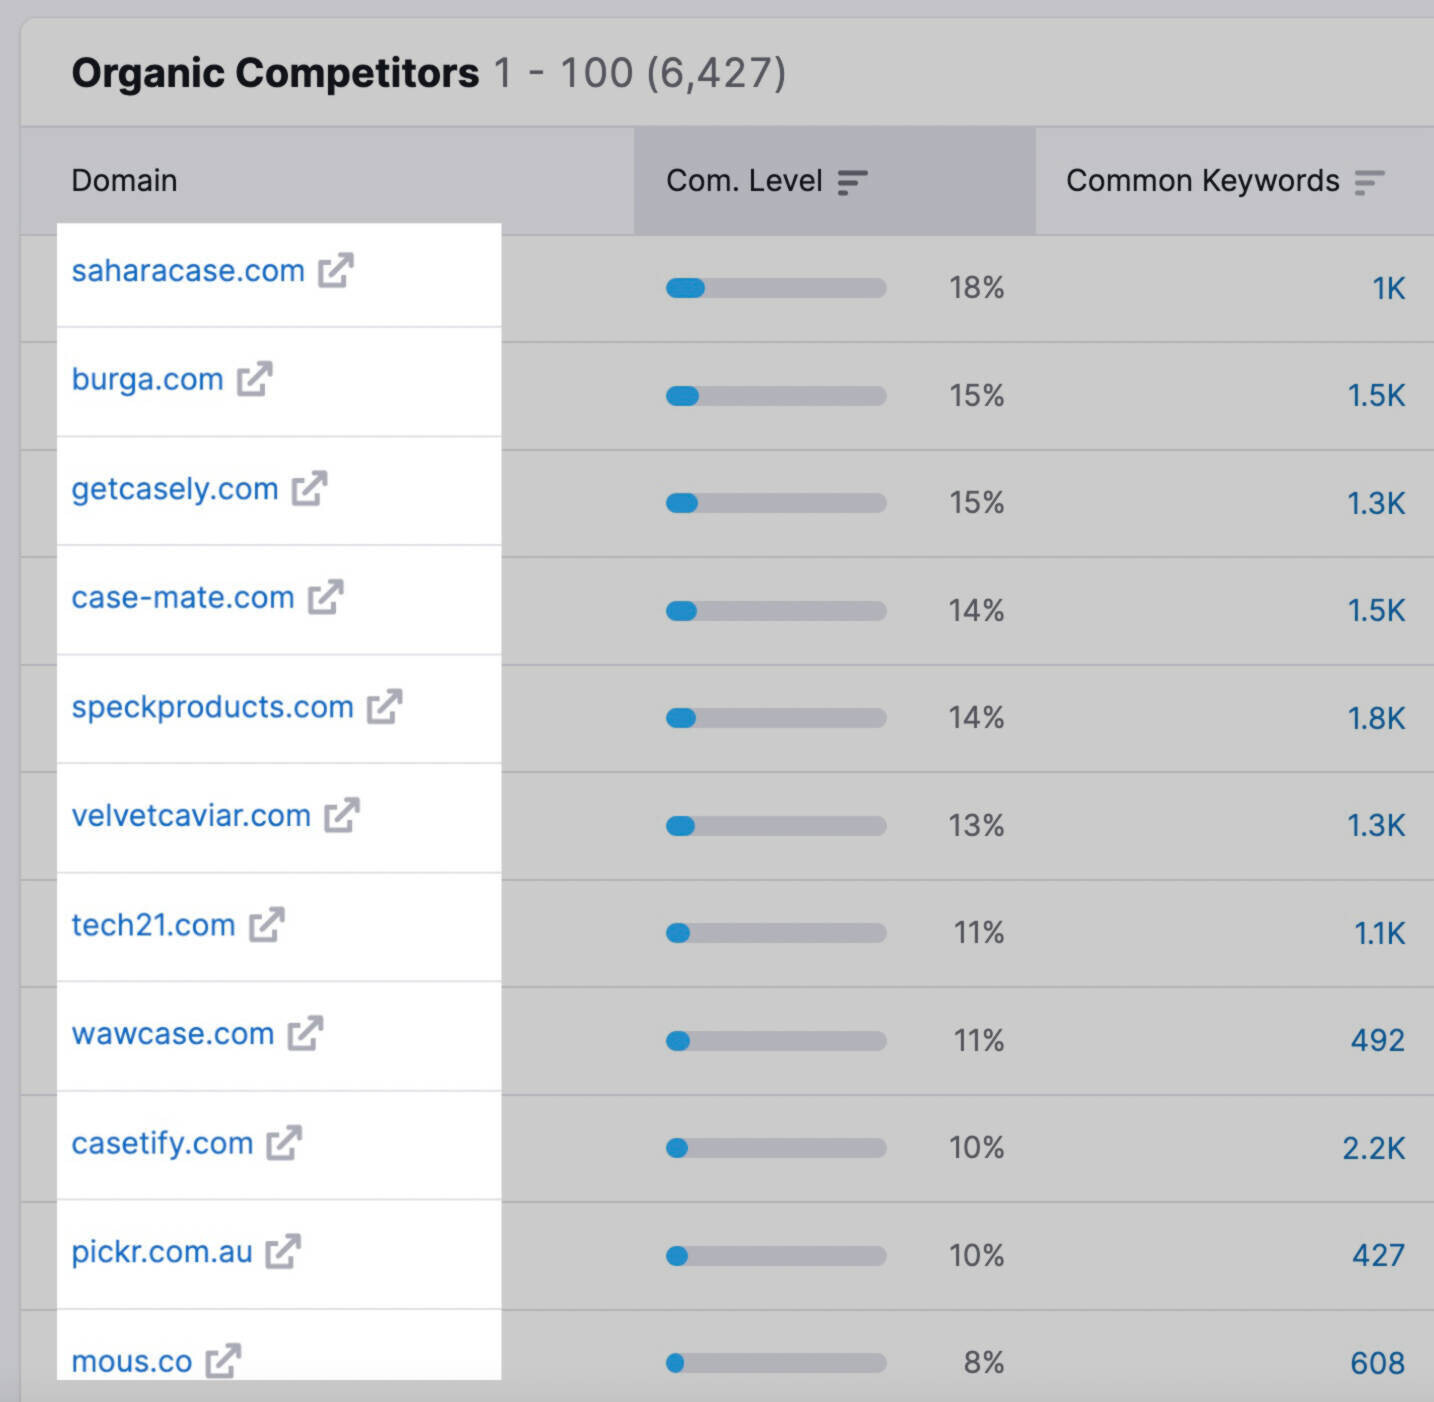Open burga.com external link icon
Screen dimensions: 1434x1402
click(x=254, y=379)
